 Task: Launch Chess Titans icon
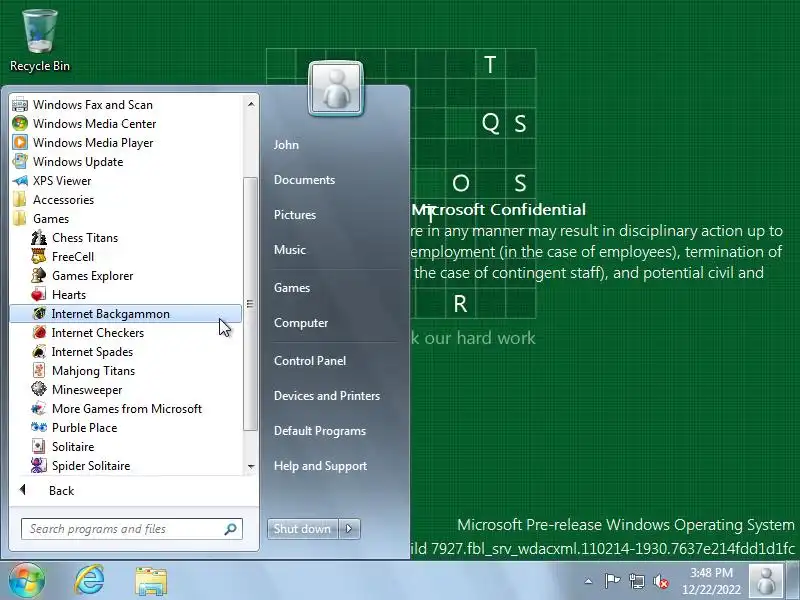[x=39, y=238]
